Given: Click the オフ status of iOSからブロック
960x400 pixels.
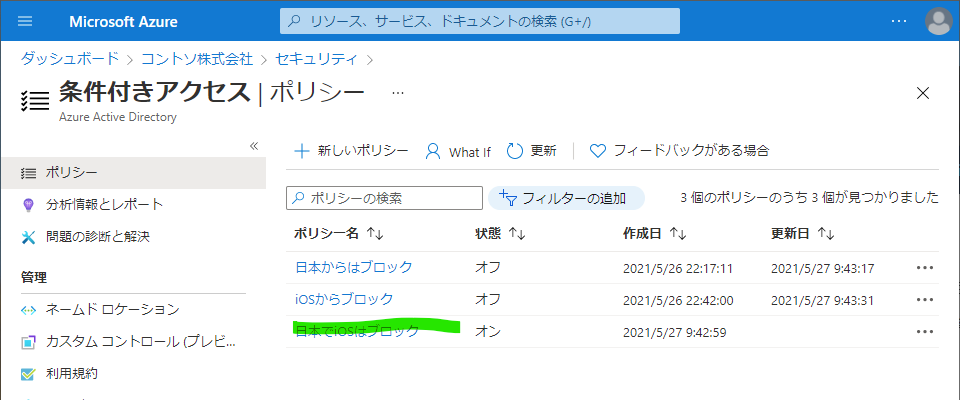Looking at the screenshot, I should pyautogui.click(x=488, y=300).
